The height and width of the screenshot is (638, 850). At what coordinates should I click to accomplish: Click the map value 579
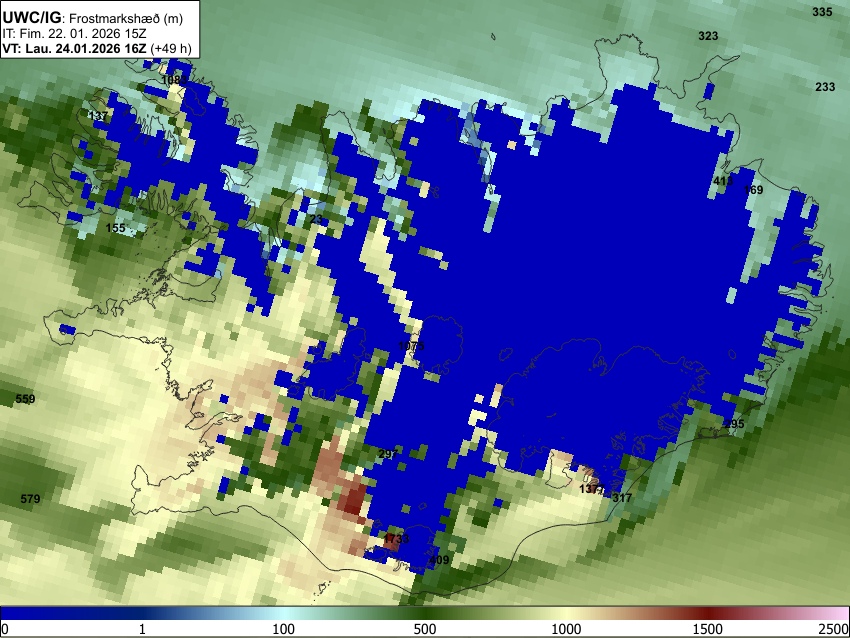(x=30, y=499)
